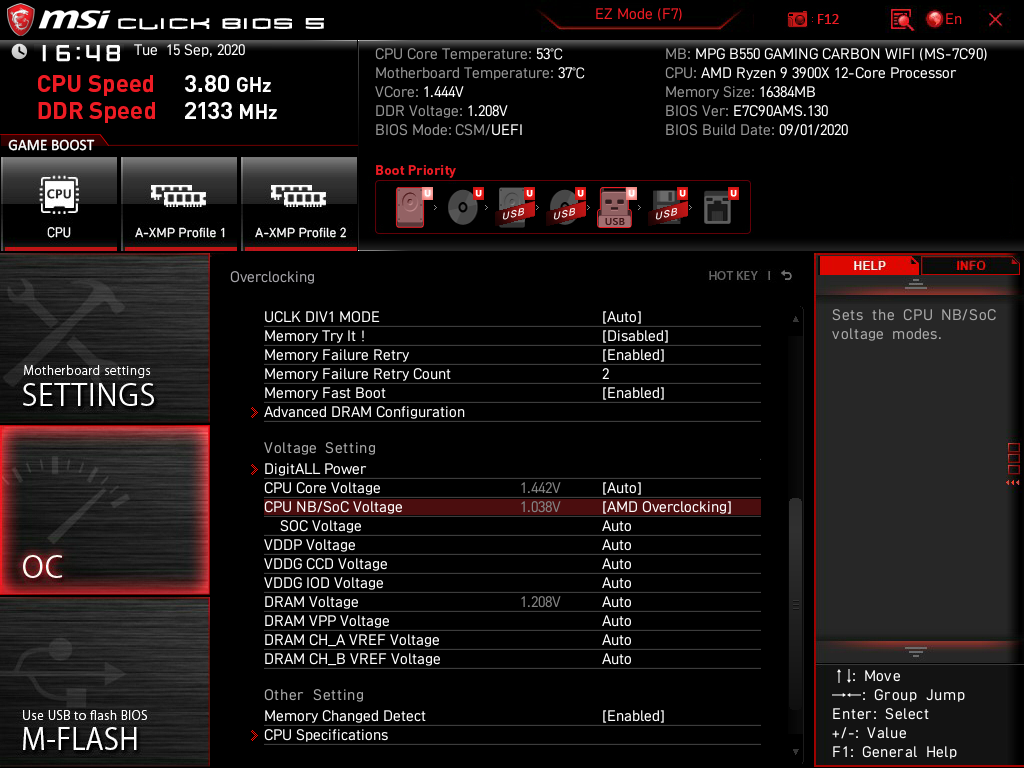This screenshot has width=1024, height=768.
Task: Click the scrollbar down arrow in Overclocking list
Action: [x=795, y=752]
